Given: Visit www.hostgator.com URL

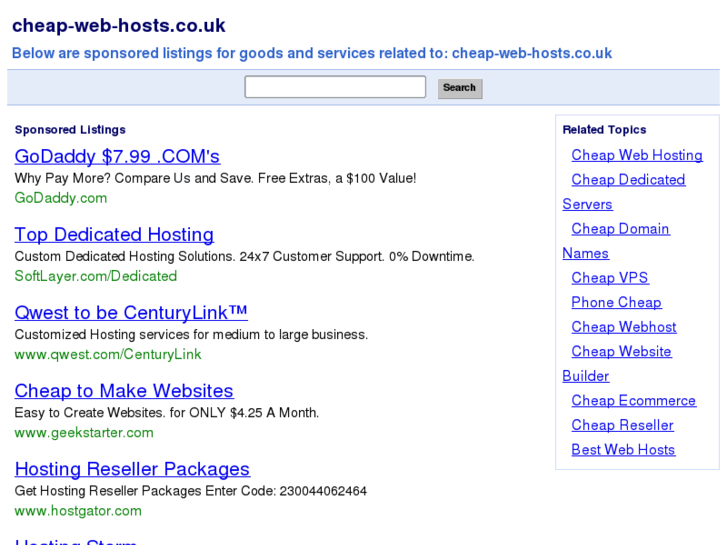Looking at the screenshot, I should click(78, 511).
